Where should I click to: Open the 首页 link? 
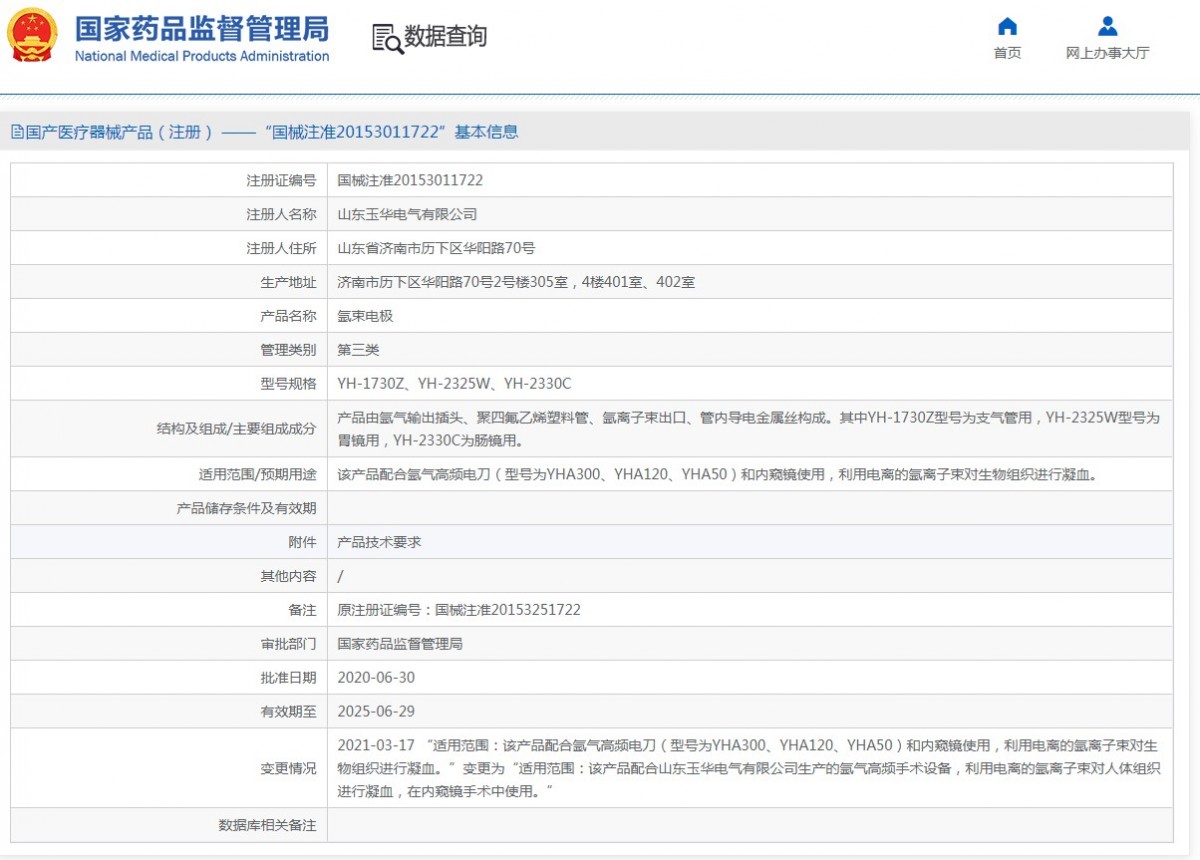[x=1007, y=53]
